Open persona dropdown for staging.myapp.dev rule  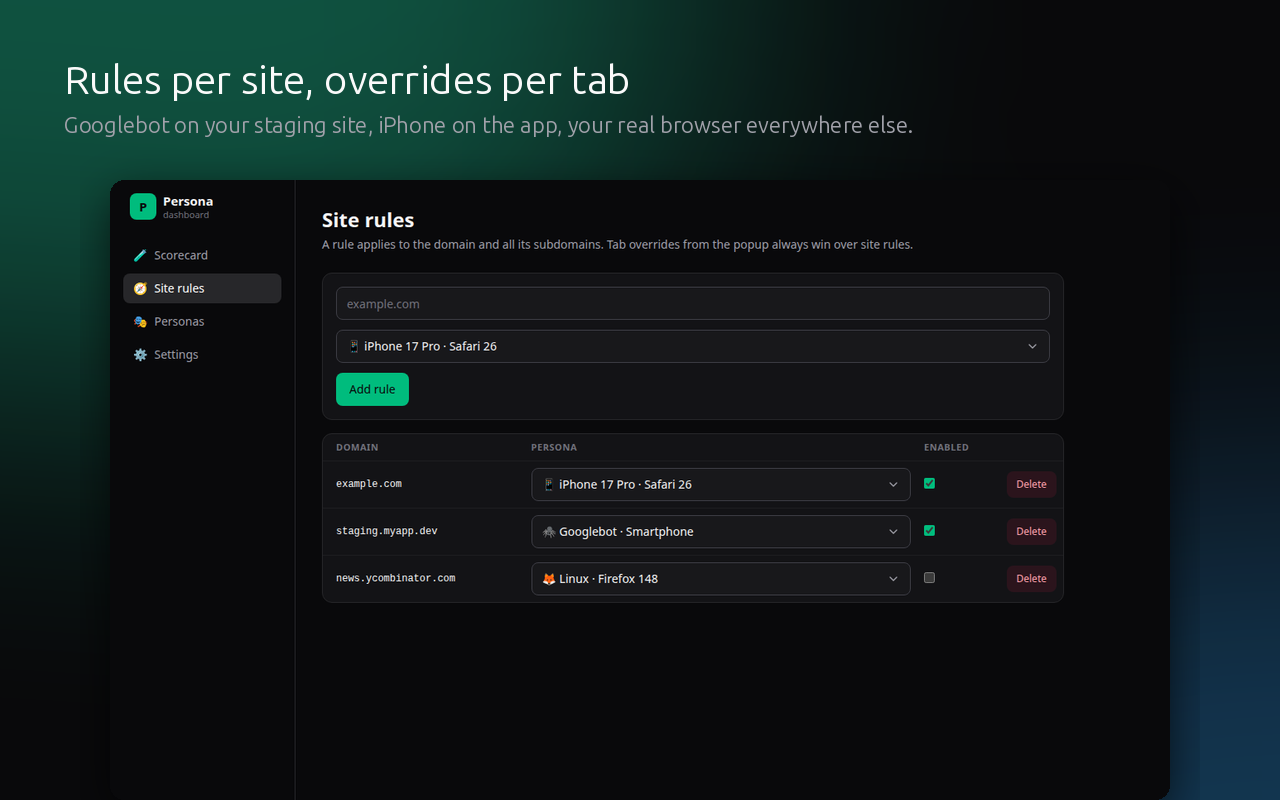click(x=721, y=531)
